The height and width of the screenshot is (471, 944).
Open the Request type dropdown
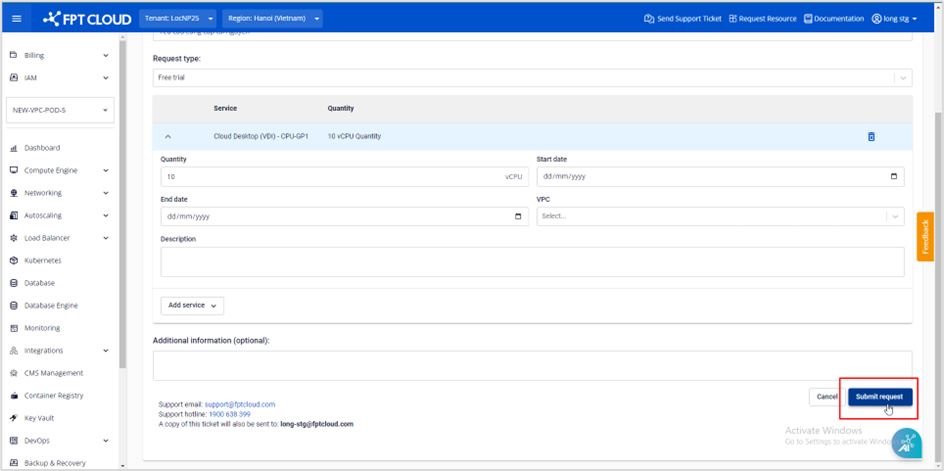[532, 77]
